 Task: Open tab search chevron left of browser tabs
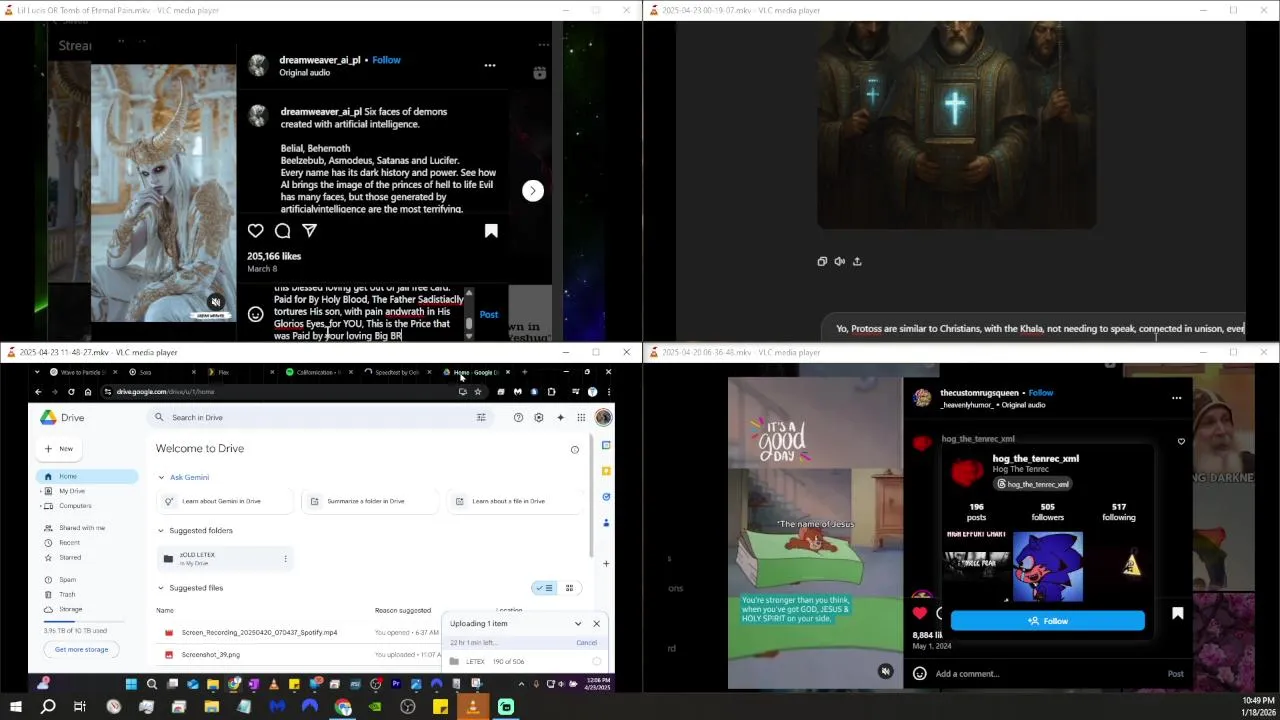[x=38, y=372]
